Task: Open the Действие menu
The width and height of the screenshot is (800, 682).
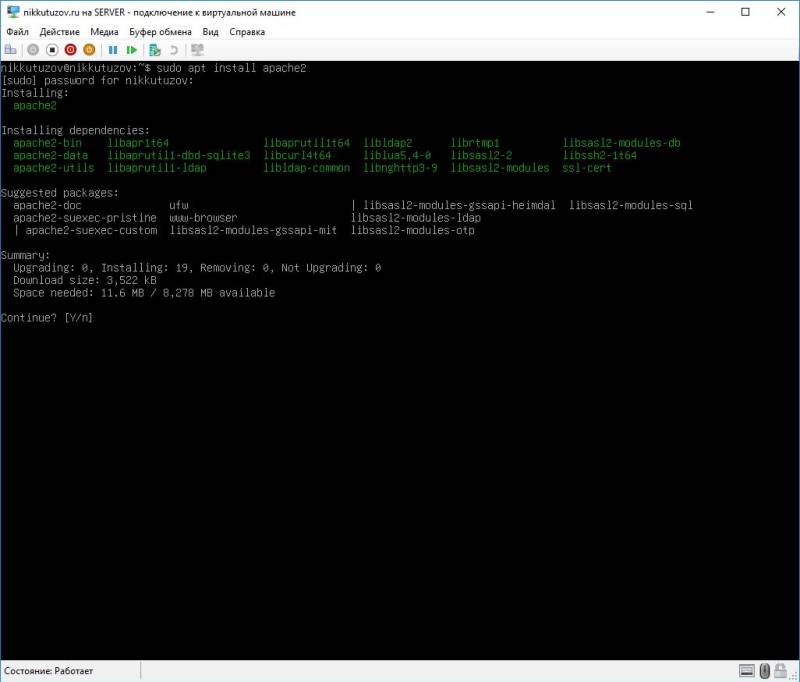Action: [60, 31]
